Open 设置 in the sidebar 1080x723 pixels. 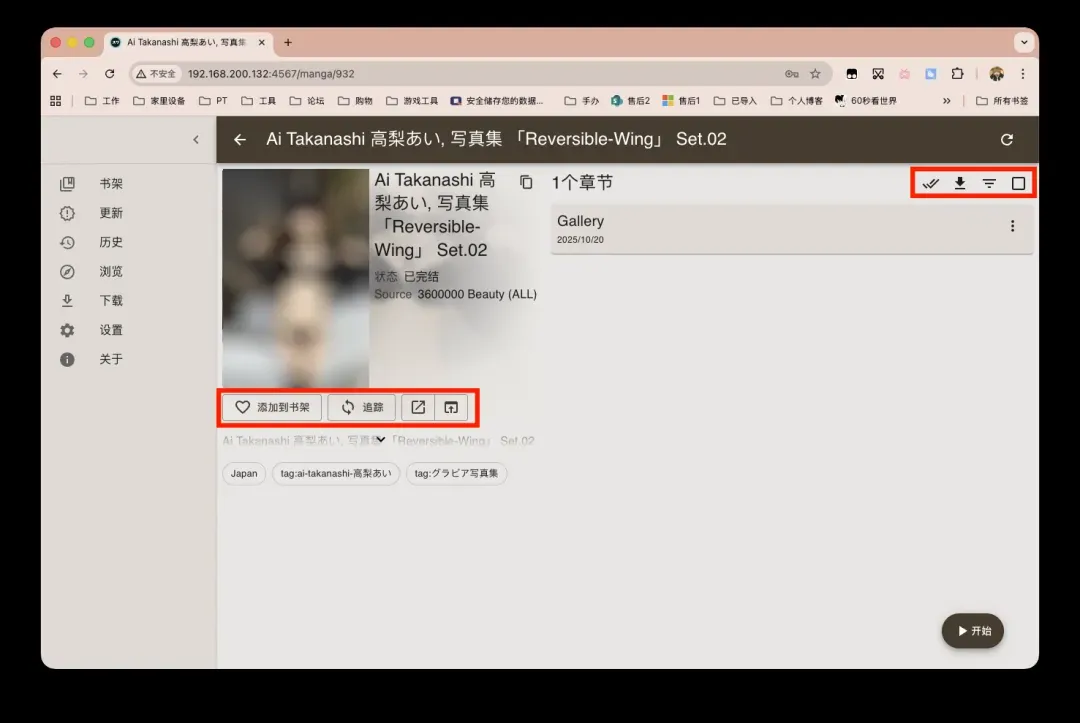tap(110, 330)
